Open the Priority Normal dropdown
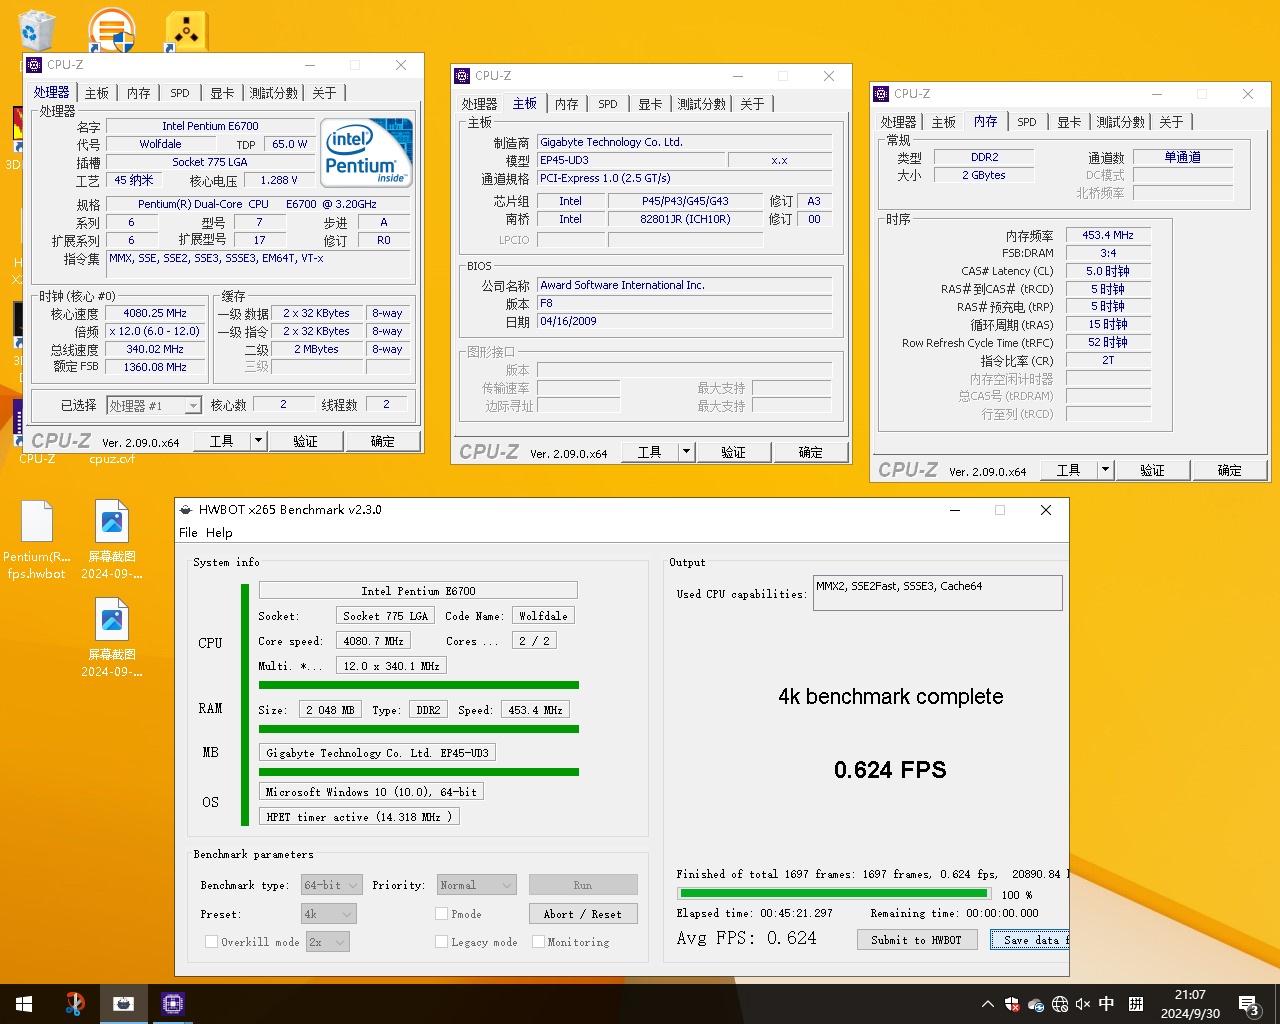 [476, 885]
